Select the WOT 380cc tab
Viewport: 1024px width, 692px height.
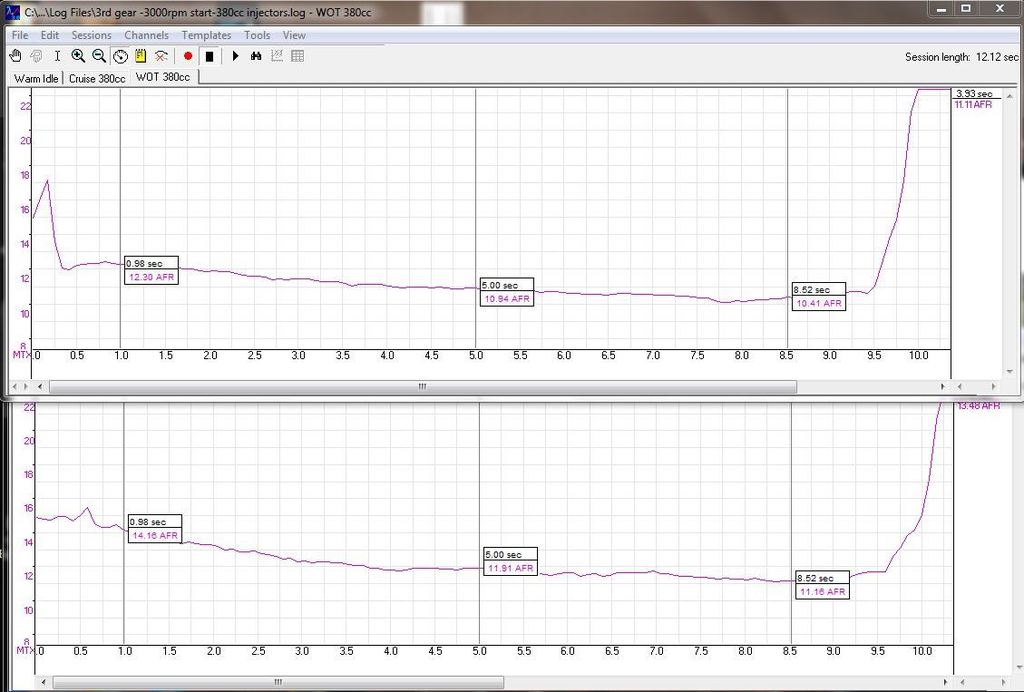click(x=163, y=77)
